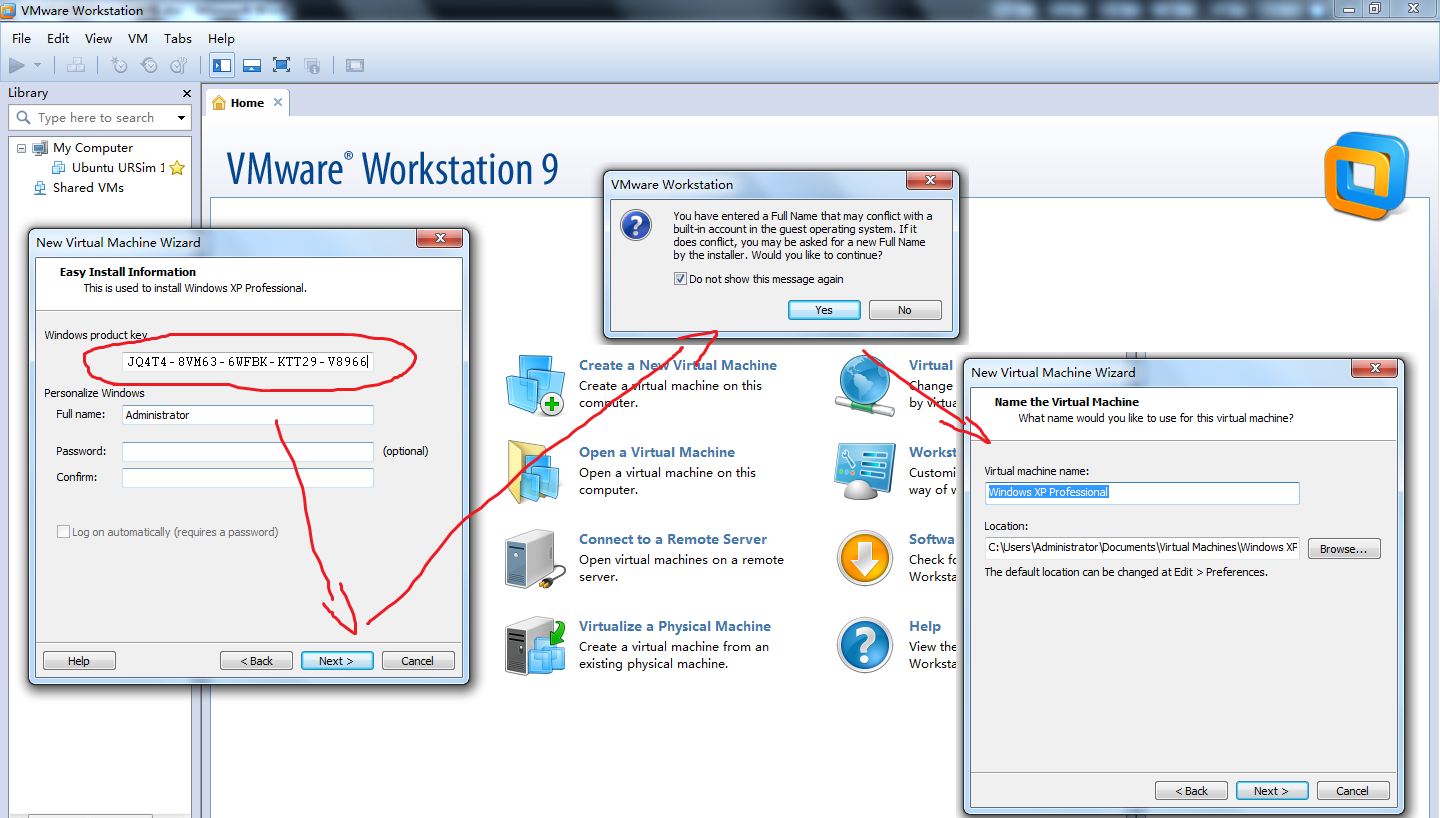Image resolution: width=1440 pixels, height=818 pixels.
Task: Click Back in Easy Install wizard
Action: click(257, 661)
